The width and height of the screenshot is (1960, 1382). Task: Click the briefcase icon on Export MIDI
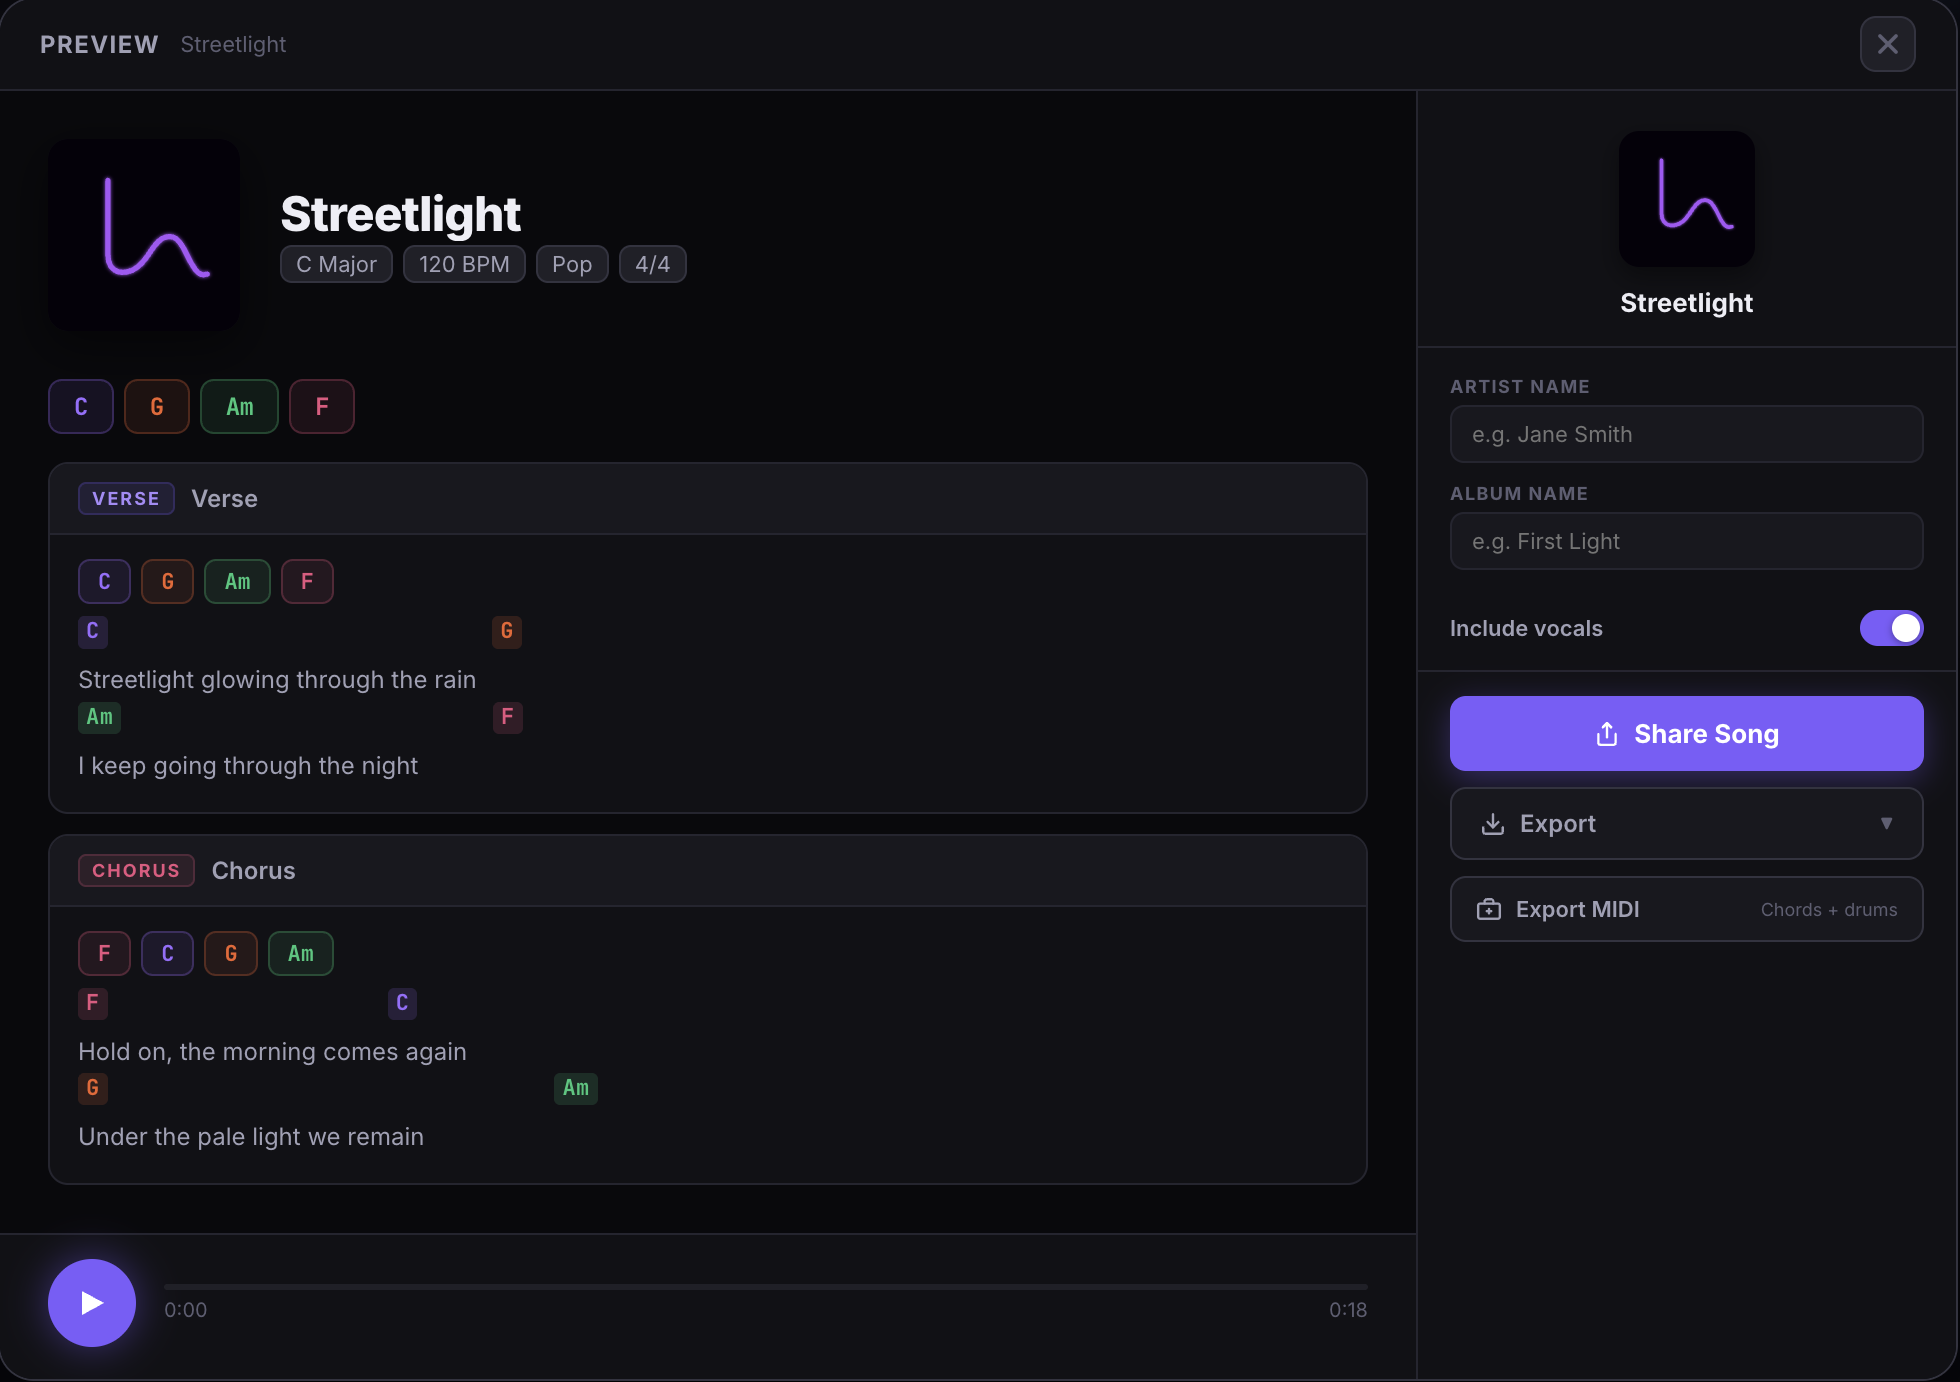tap(1488, 909)
